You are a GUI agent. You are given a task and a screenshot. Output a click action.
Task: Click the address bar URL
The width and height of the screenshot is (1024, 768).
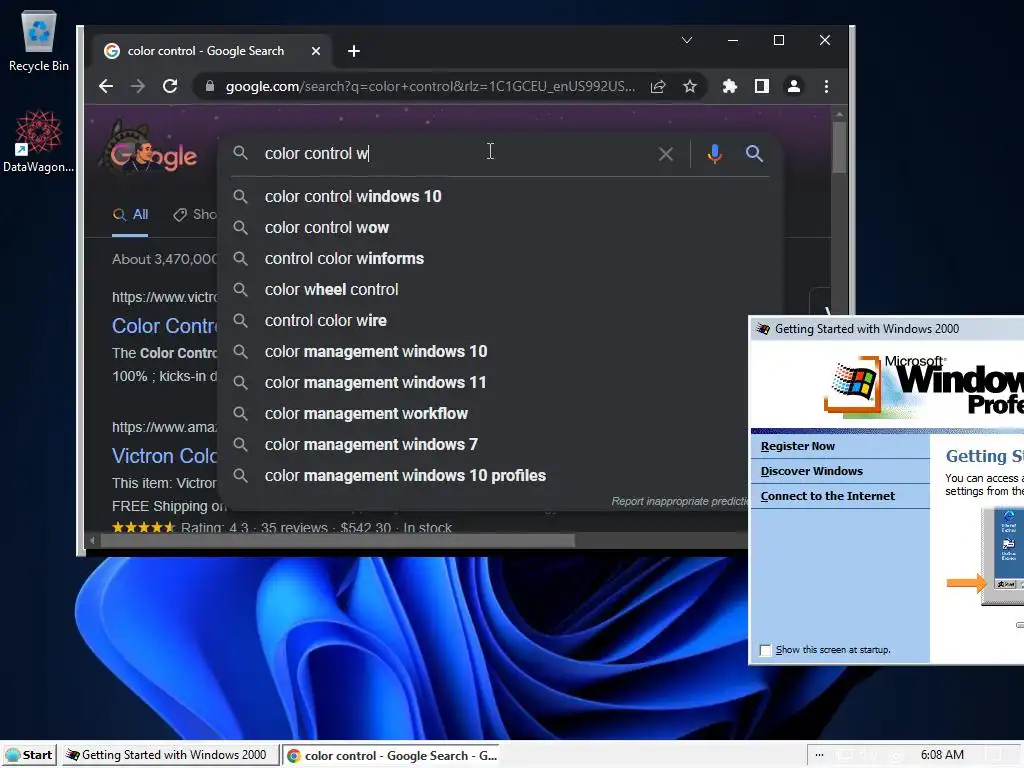[430, 86]
